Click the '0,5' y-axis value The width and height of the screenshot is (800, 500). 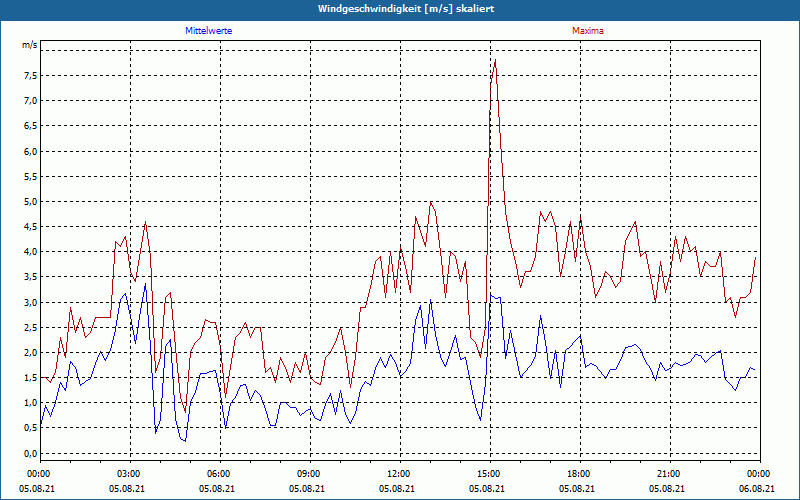(x=31, y=428)
